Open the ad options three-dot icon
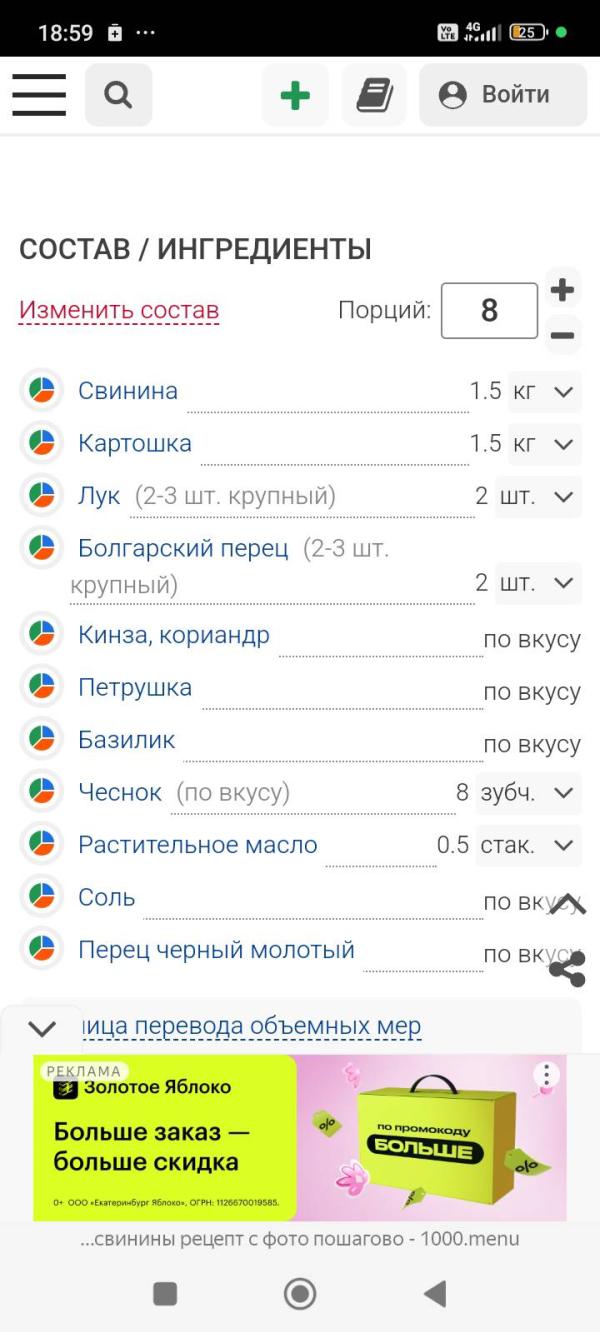Screen dimensions: 600x1332 [x=546, y=1076]
